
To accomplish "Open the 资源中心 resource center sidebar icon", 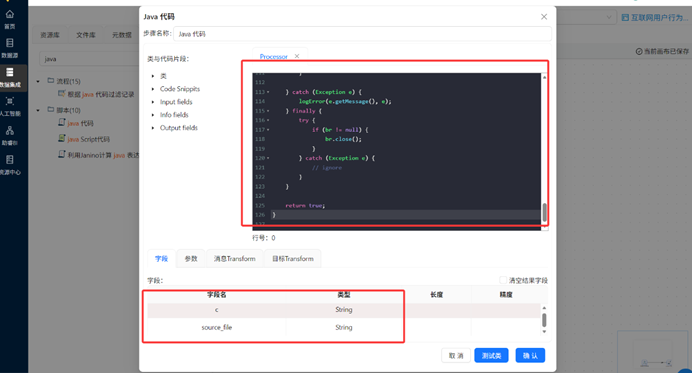I will (x=10, y=159).
